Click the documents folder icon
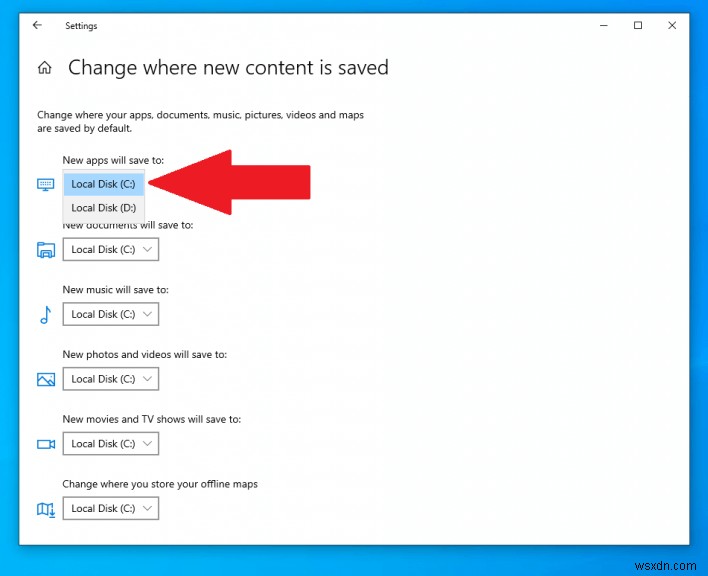Screen dimensions: 708x576 click(x=46, y=250)
